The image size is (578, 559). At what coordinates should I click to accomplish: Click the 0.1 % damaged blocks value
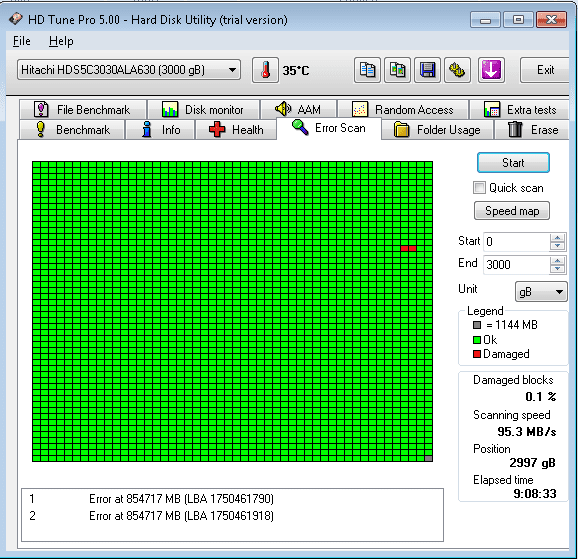coord(541,396)
